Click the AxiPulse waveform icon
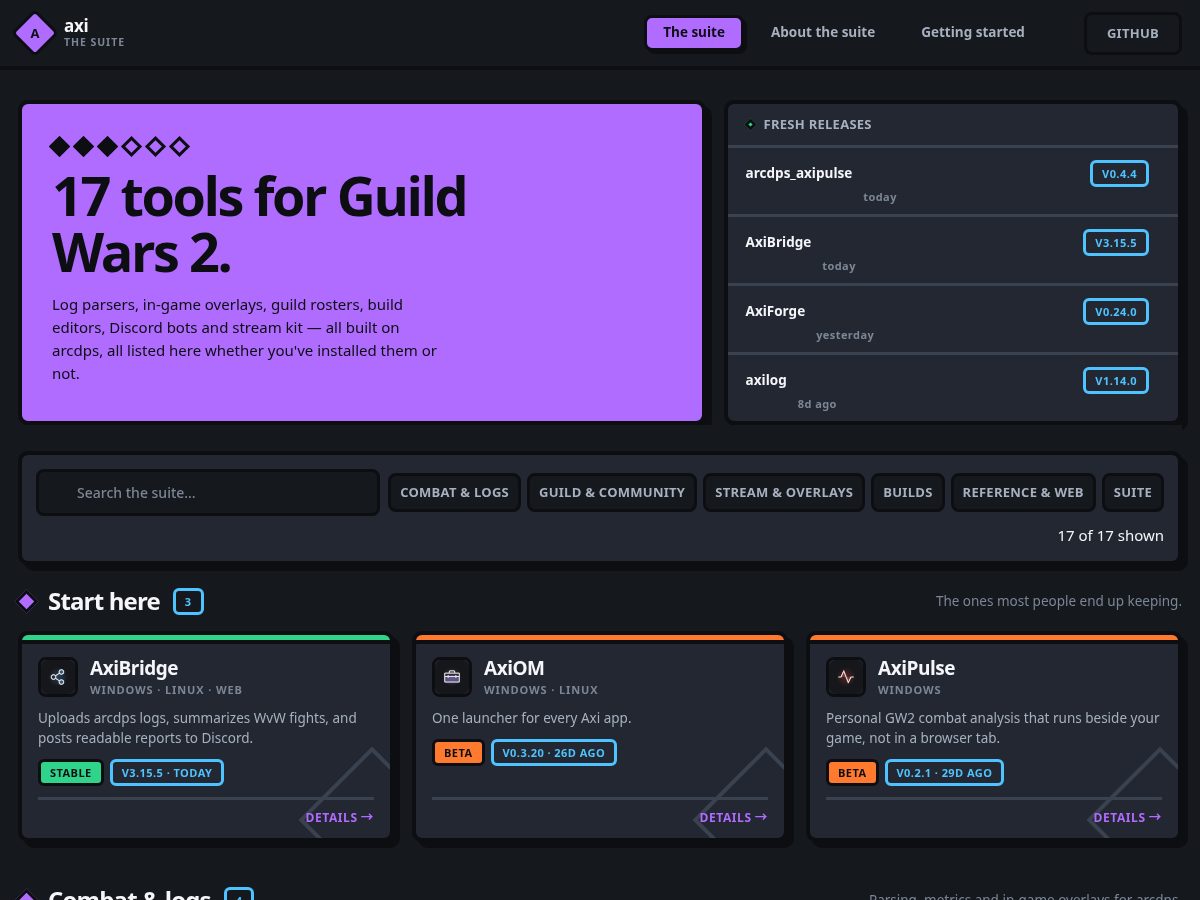This screenshot has width=1200, height=900. [846, 677]
